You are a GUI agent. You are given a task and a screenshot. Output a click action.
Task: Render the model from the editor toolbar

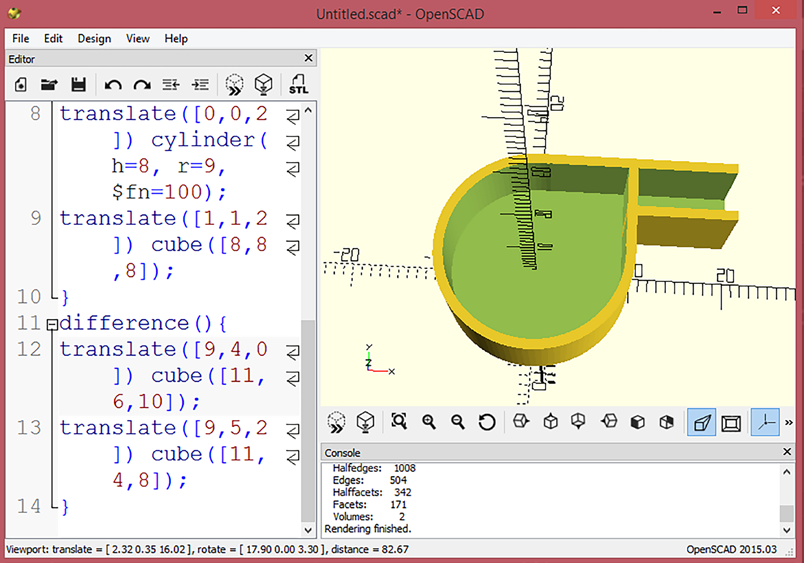[264, 85]
